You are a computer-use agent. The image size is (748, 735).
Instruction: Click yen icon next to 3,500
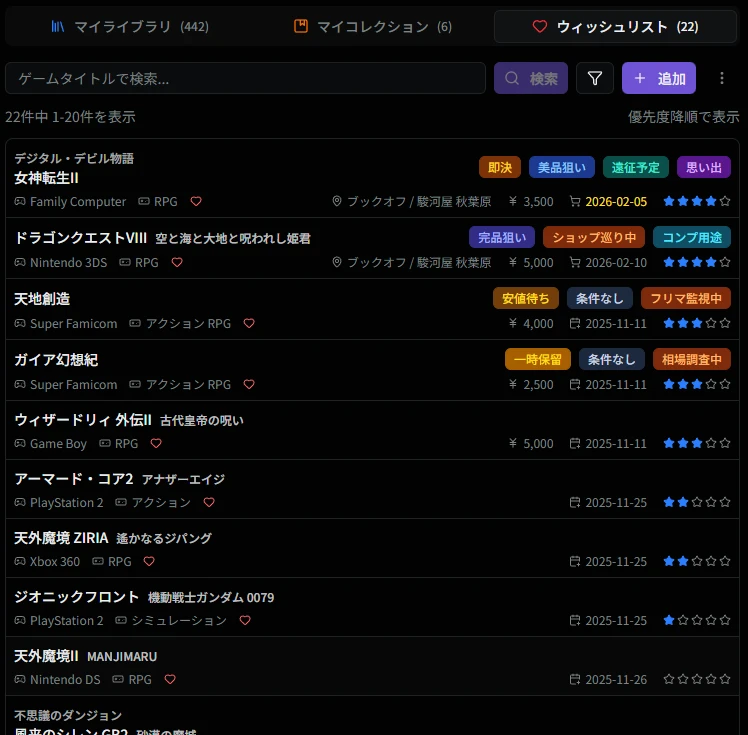point(513,201)
